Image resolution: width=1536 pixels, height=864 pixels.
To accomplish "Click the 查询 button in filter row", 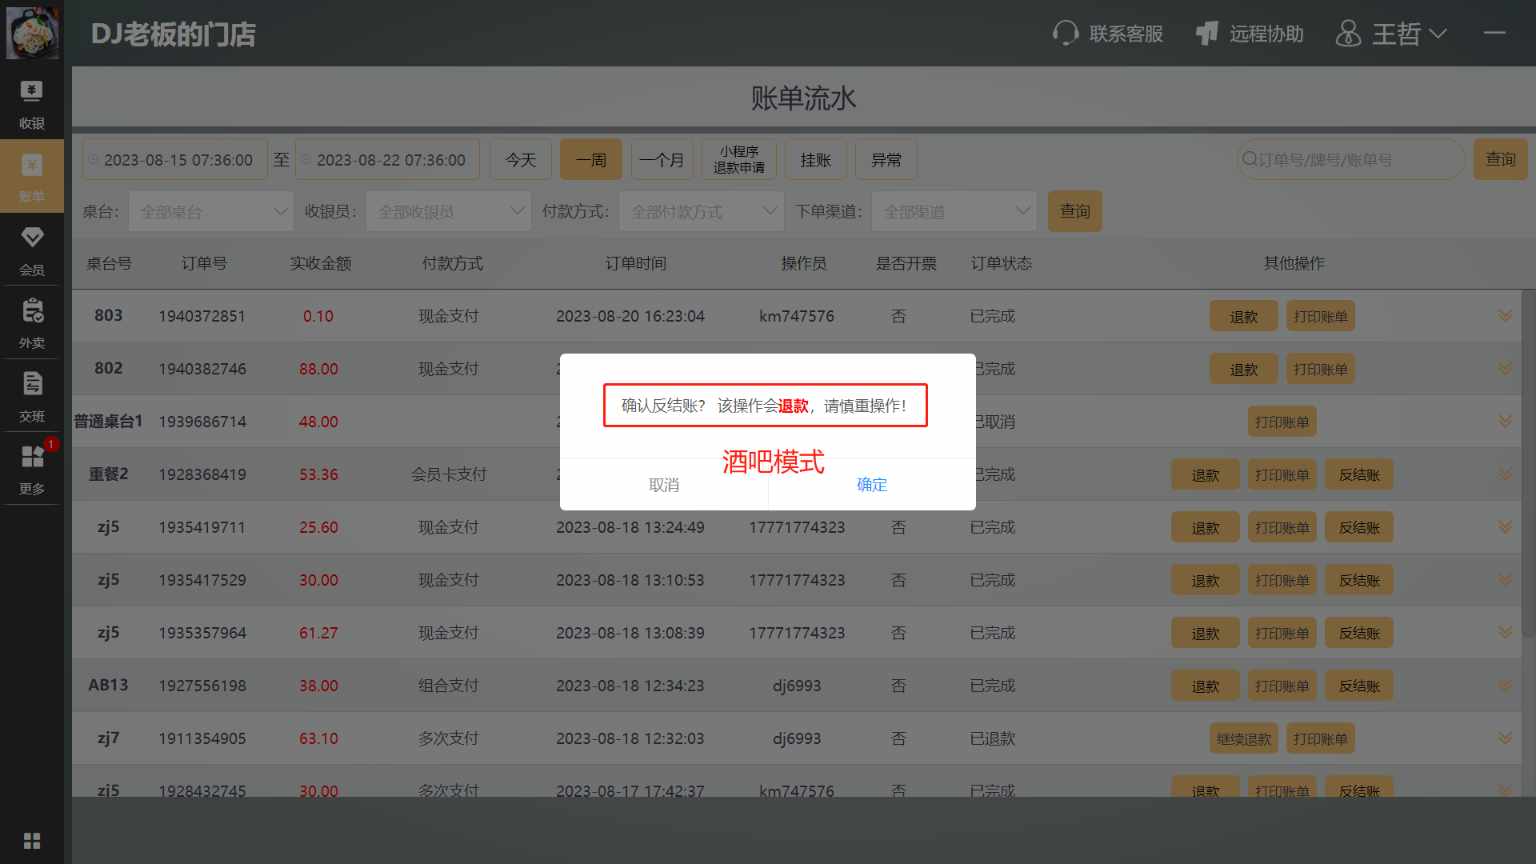I will coord(1075,211).
